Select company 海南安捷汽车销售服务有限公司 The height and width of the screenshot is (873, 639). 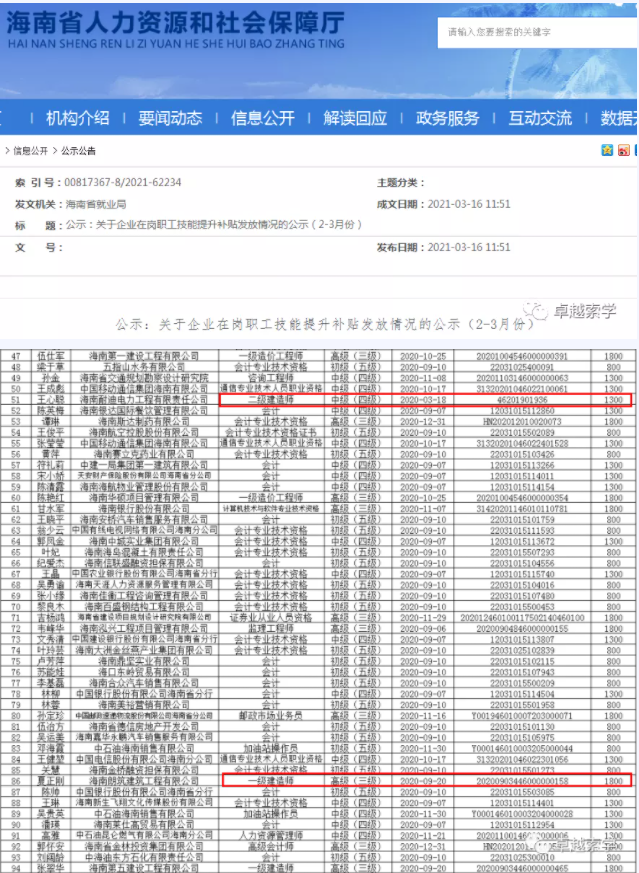coord(144,519)
